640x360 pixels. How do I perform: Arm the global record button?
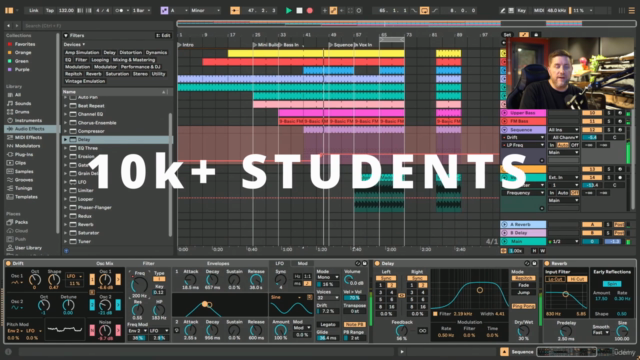[x=310, y=10]
